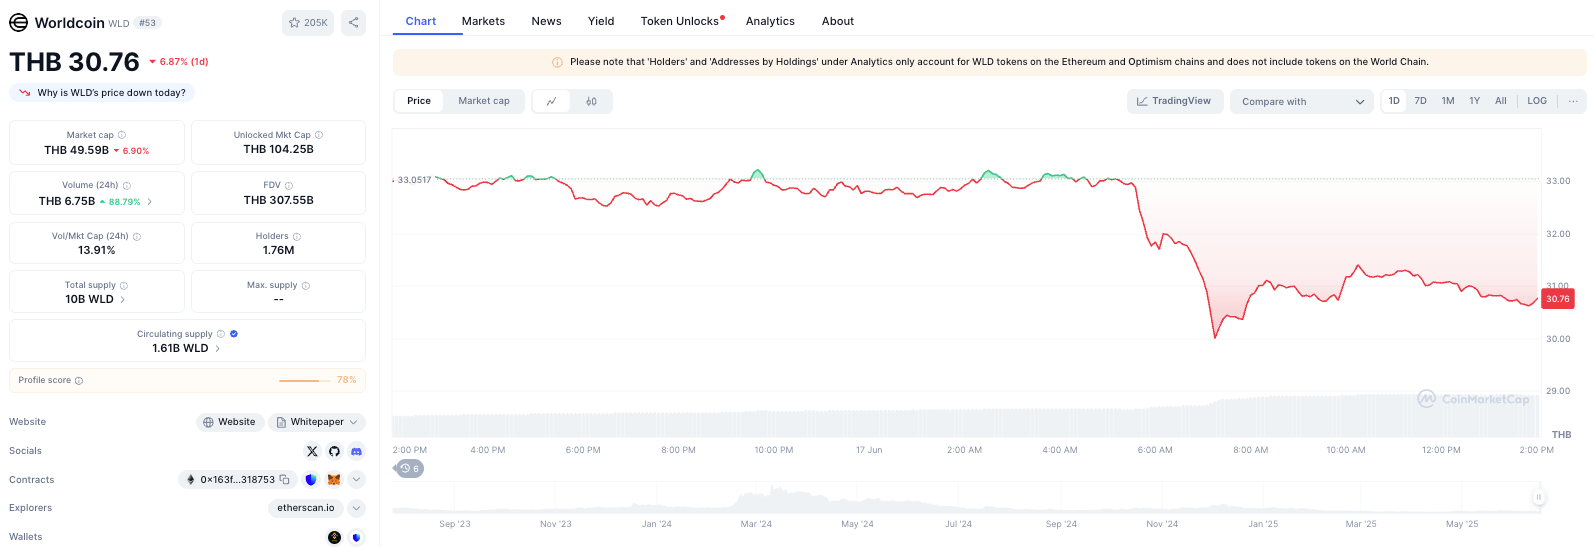Click 'Why is WLD's price down today?'

coord(103,93)
